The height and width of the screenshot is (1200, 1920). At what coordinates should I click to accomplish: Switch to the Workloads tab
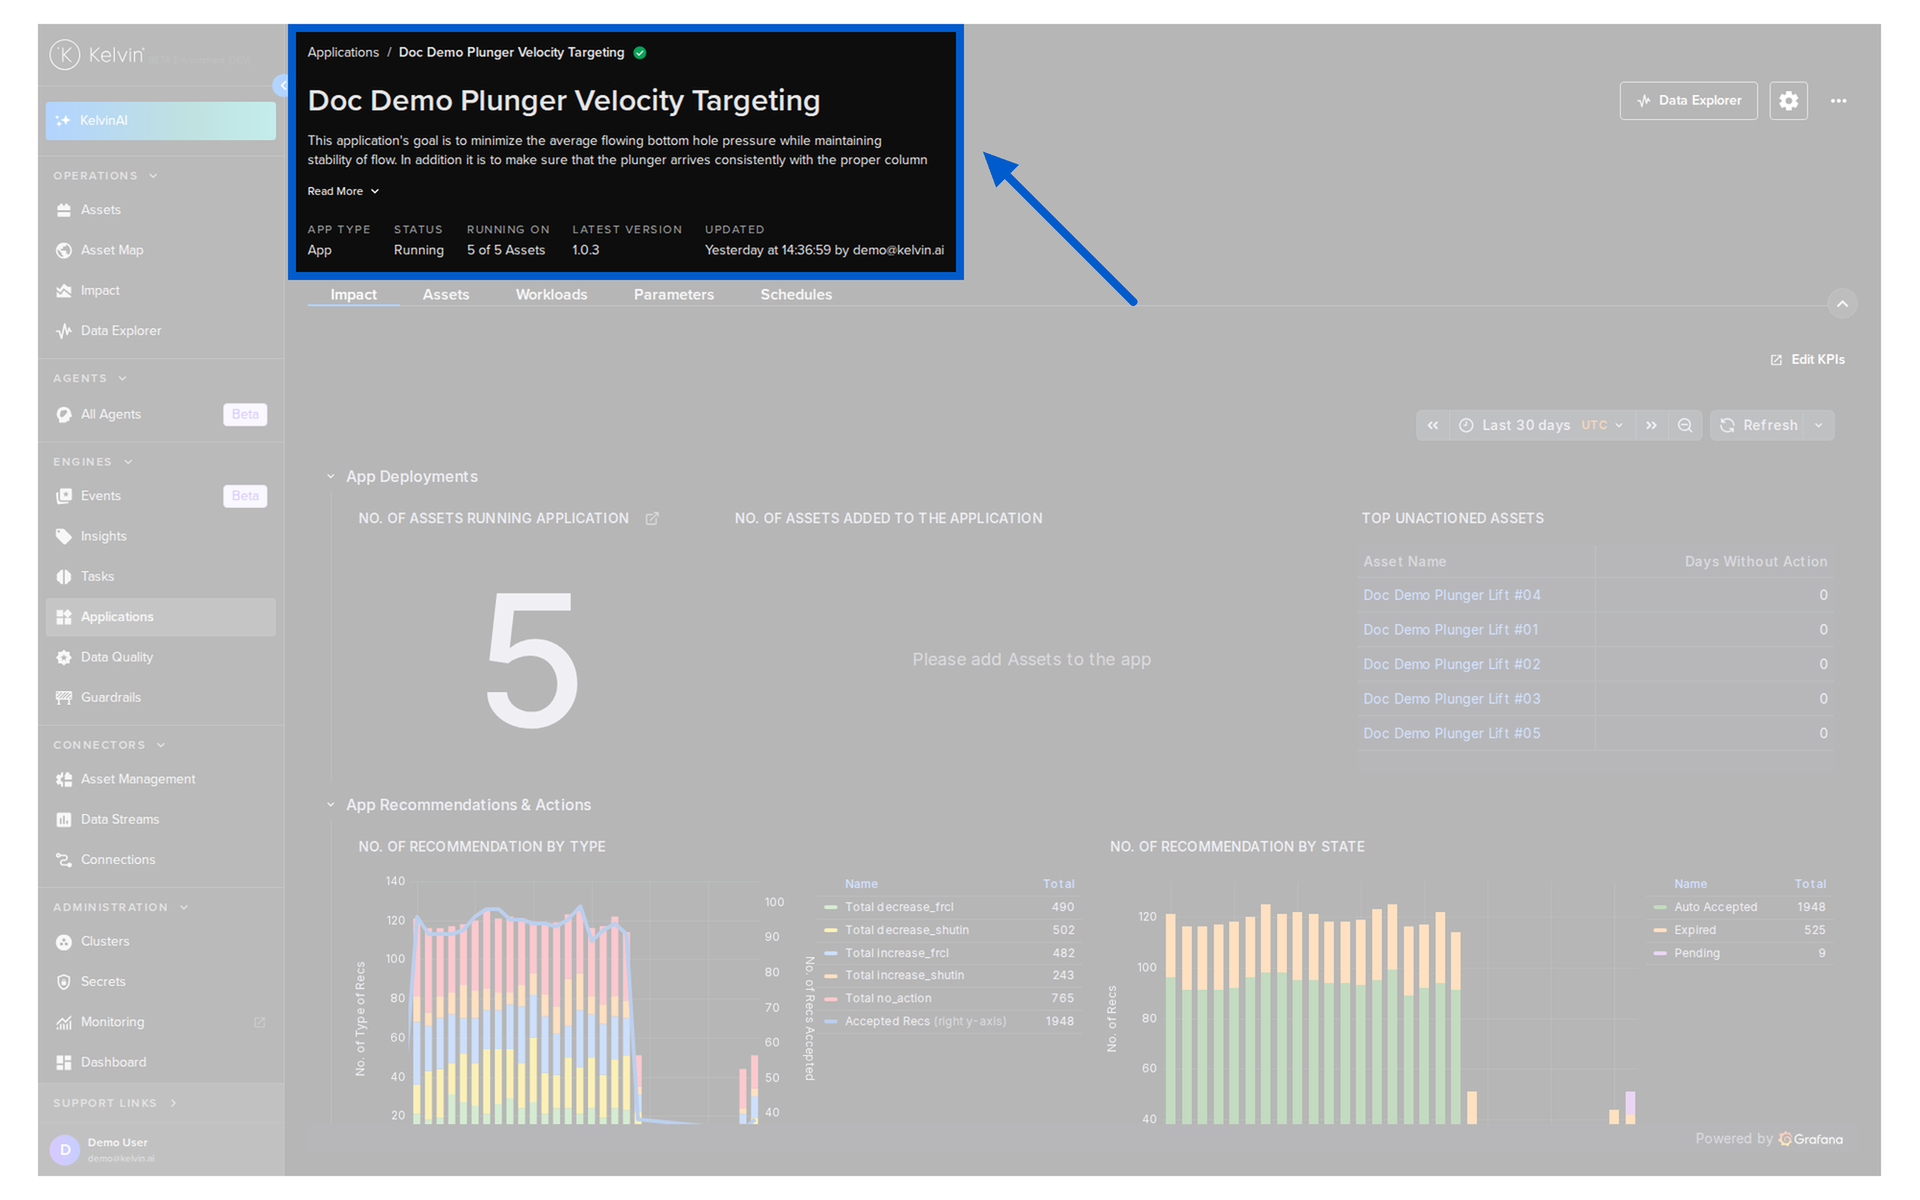pos(551,295)
